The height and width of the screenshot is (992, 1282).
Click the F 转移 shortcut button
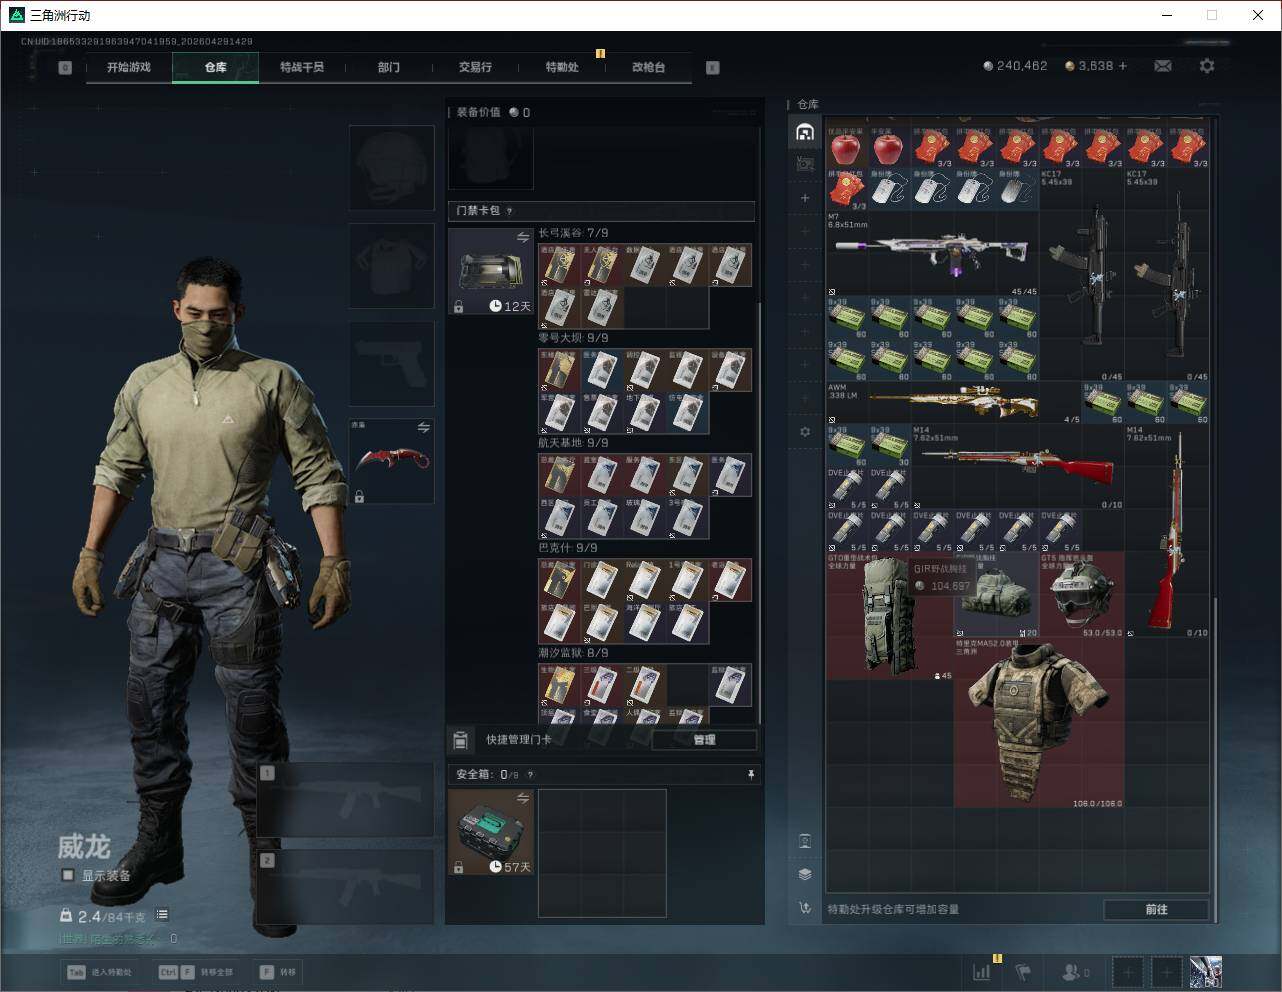tap(278, 972)
